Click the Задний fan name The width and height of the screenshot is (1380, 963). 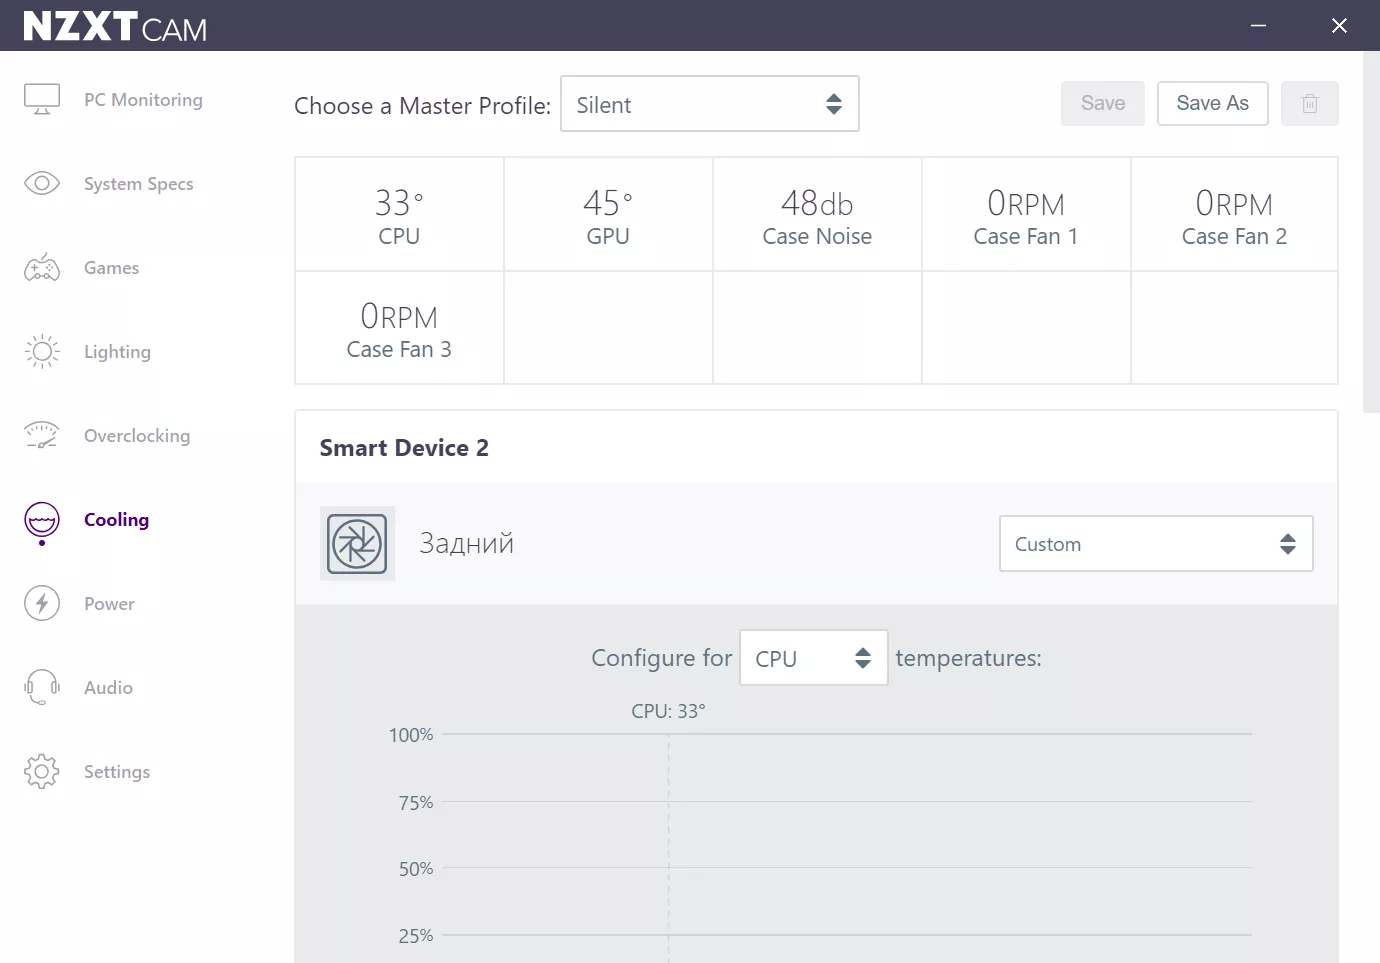(466, 544)
